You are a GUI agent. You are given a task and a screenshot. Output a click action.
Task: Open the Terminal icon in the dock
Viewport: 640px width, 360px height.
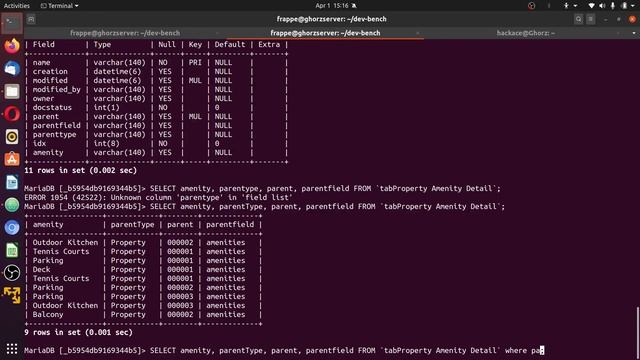click(x=12, y=23)
